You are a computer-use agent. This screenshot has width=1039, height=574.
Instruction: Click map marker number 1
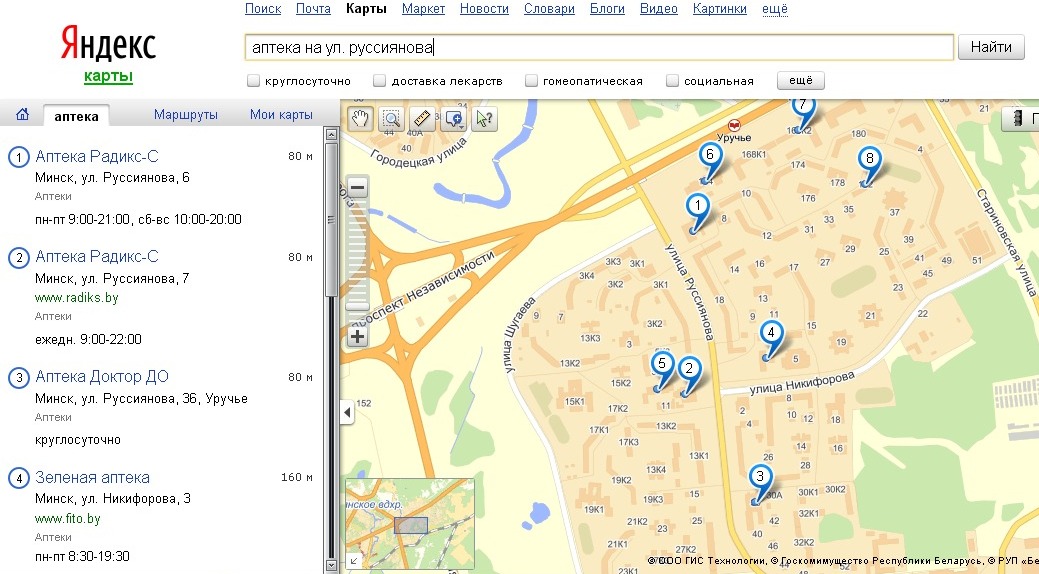(697, 205)
